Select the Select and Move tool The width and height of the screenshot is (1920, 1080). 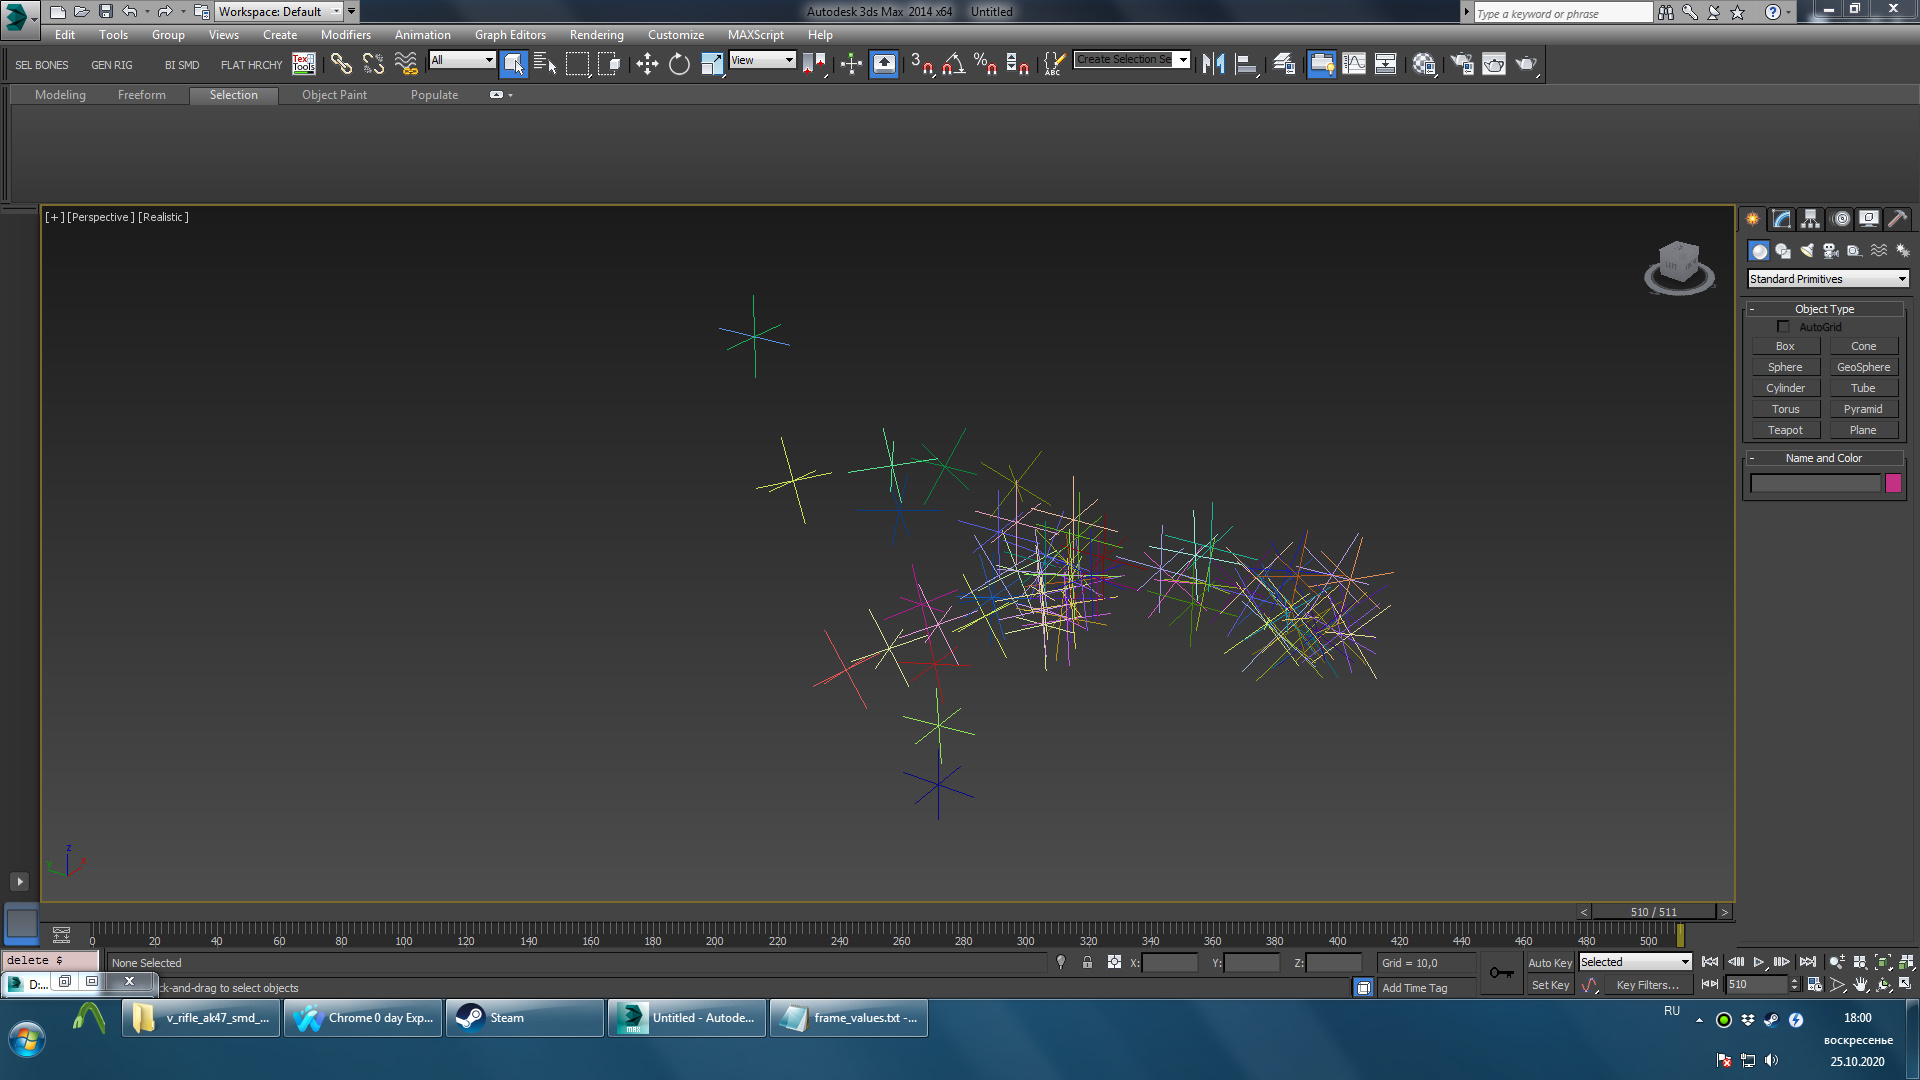coord(647,65)
